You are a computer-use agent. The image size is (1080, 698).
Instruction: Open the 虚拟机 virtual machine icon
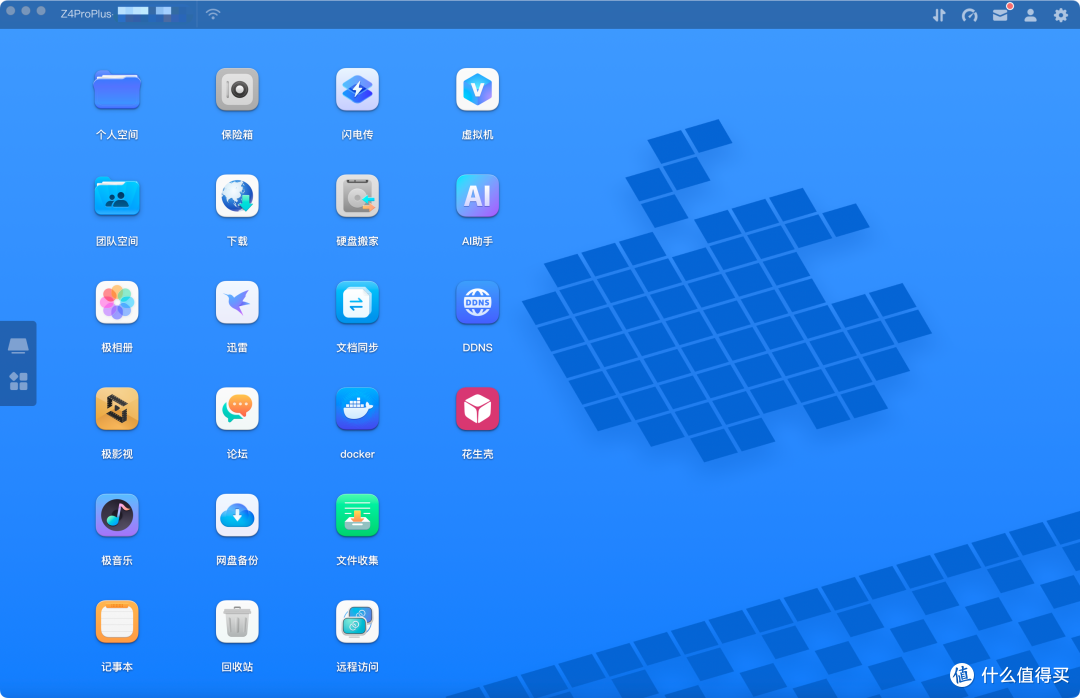pyautogui.click(x=477, y=90)
